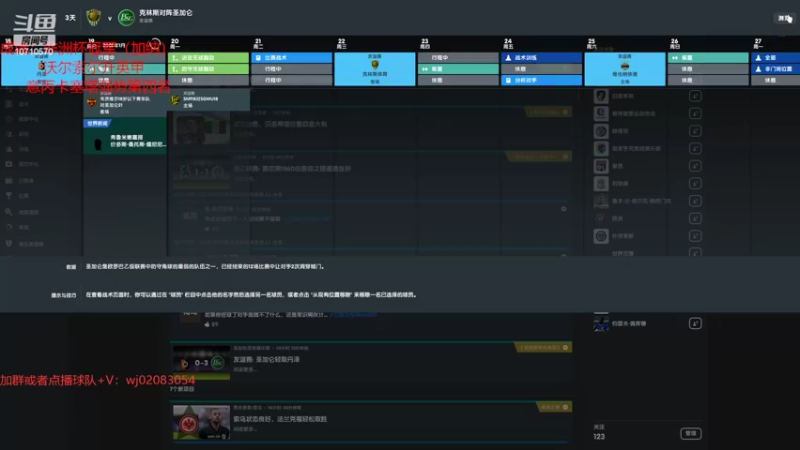Click the Lyon OL logo in follow list
The height and width of the screenshot is (450, 800).
pos(601,166)
